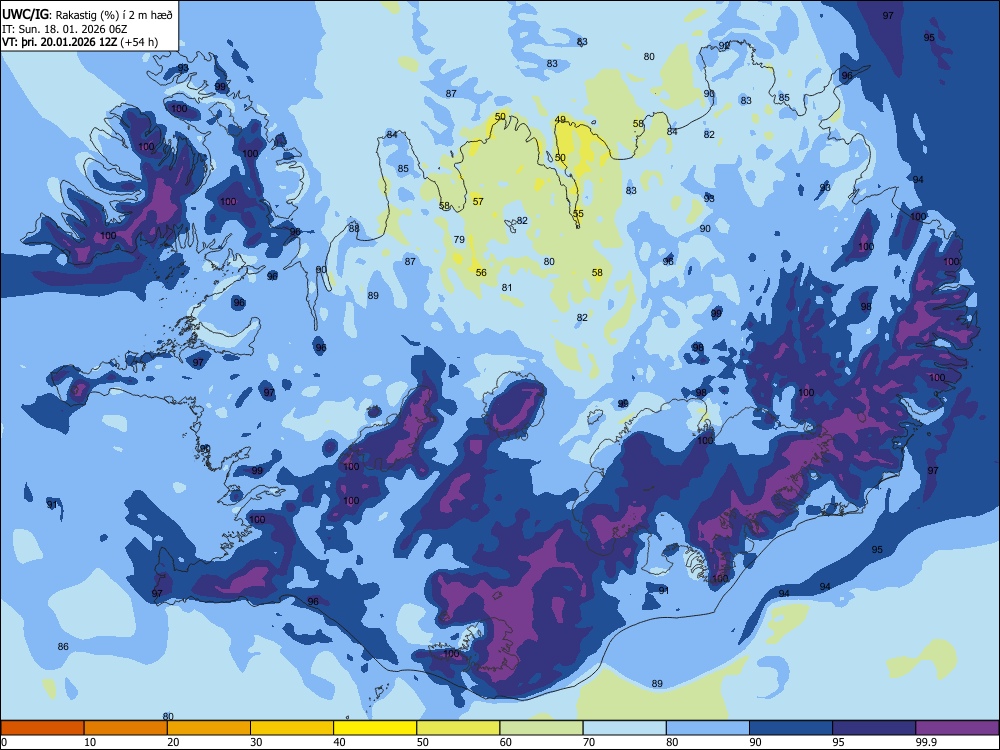Click the legend scale label '70'

[589, 742]
